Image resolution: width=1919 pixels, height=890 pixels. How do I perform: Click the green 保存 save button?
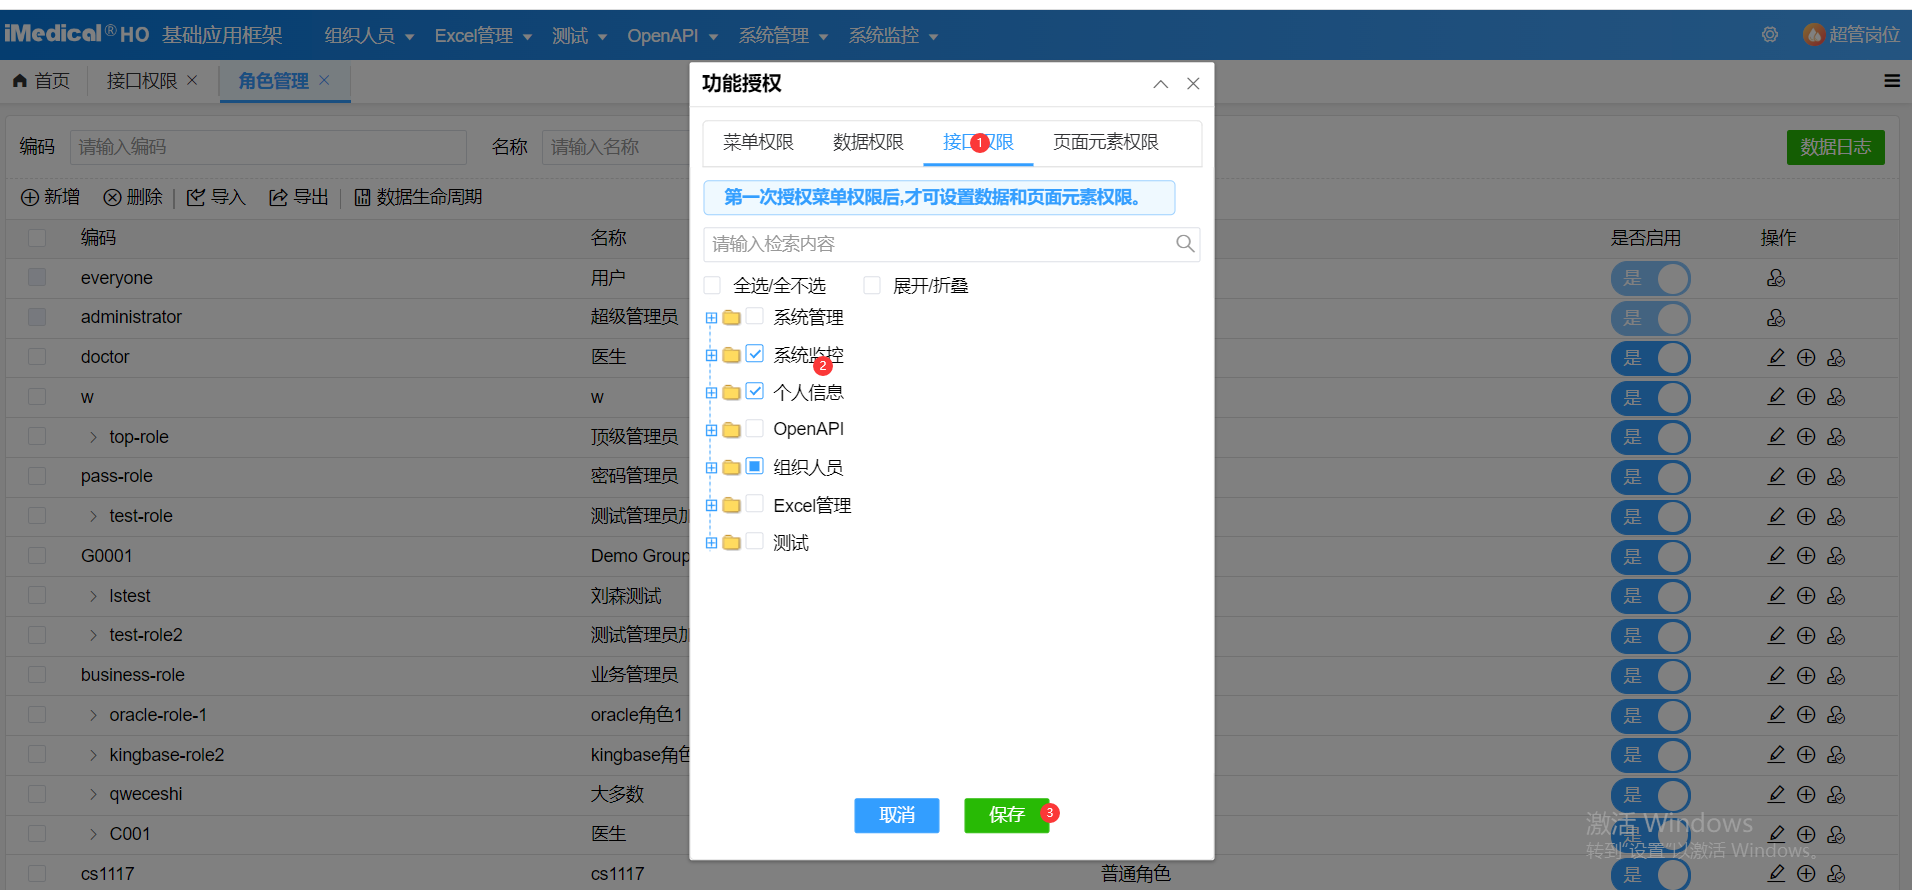click(x=1007, y=815)
